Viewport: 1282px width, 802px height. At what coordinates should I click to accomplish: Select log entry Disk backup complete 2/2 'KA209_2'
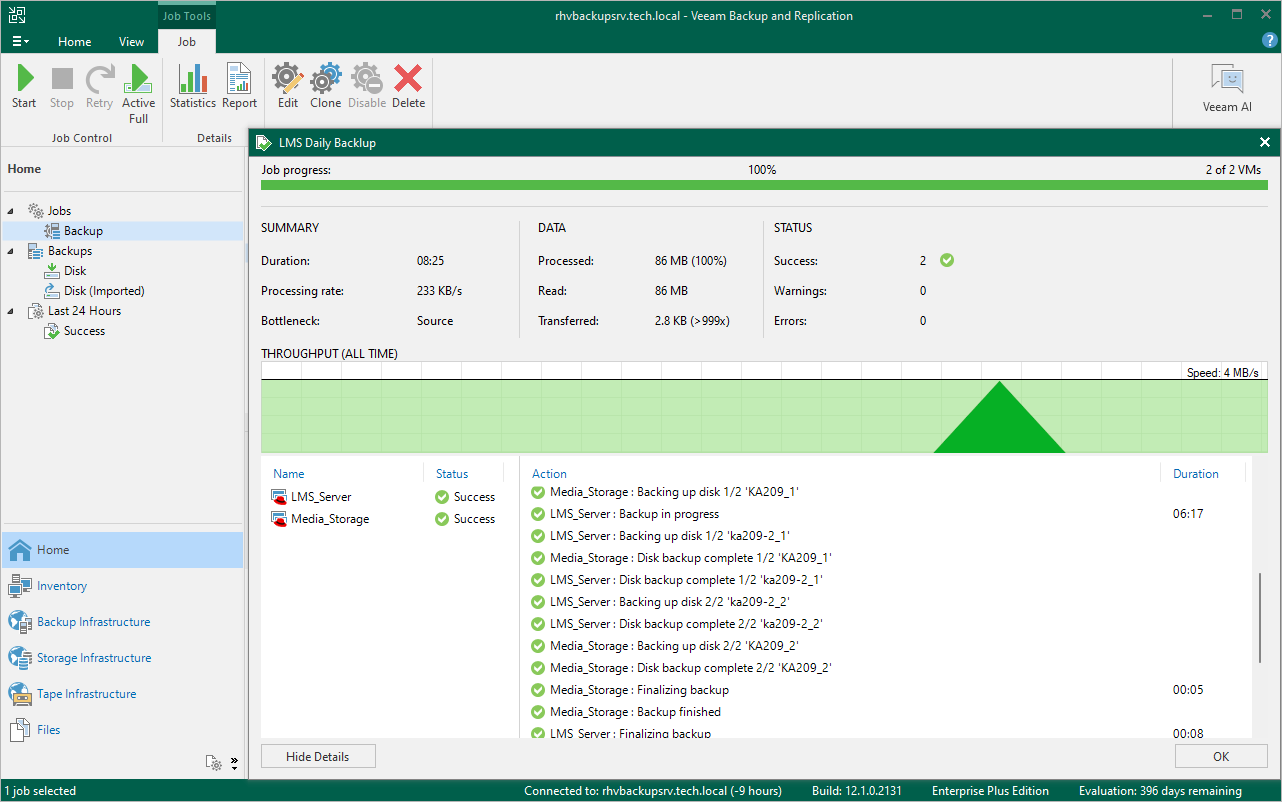pyautogui.click(x=691, y=668)
